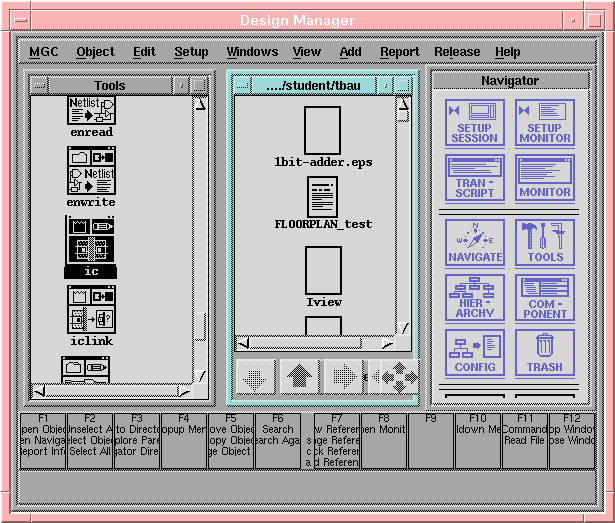Open the Report menu
Screen dimensions: 615x523
399,52
